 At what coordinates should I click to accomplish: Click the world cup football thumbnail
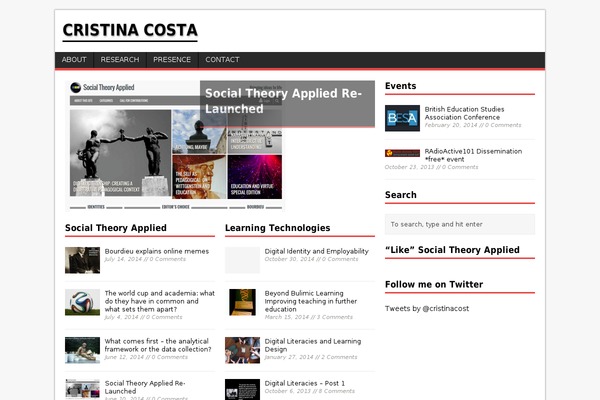[82, 302]
